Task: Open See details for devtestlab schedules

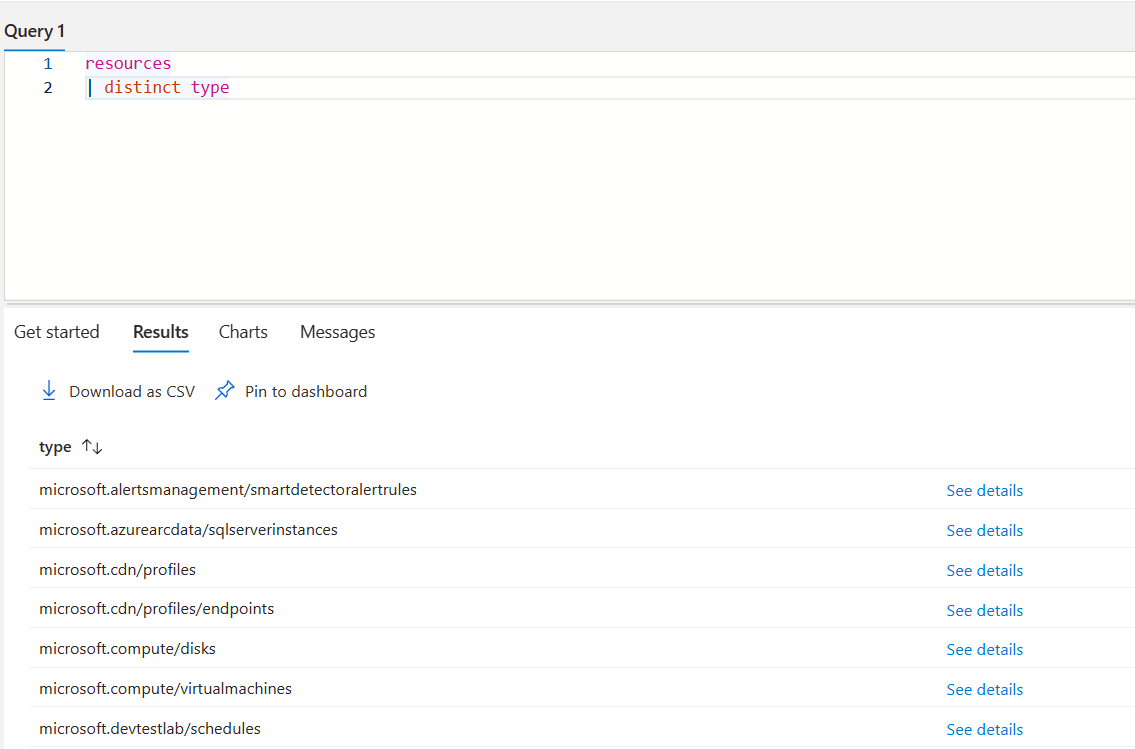Action: [984, 729]
